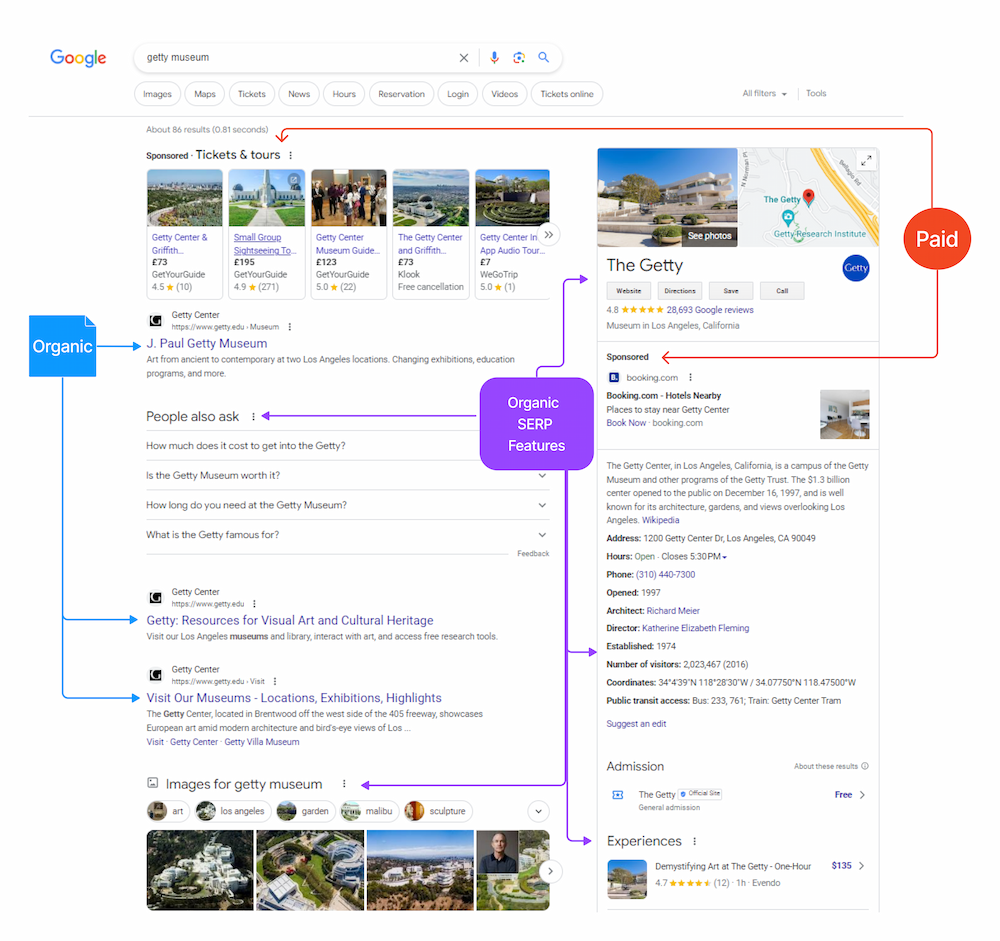Screen dimensions: 1000x941
Task: Open three-dot menu beside Images for getty museum
Action: [x=344, y=784]
